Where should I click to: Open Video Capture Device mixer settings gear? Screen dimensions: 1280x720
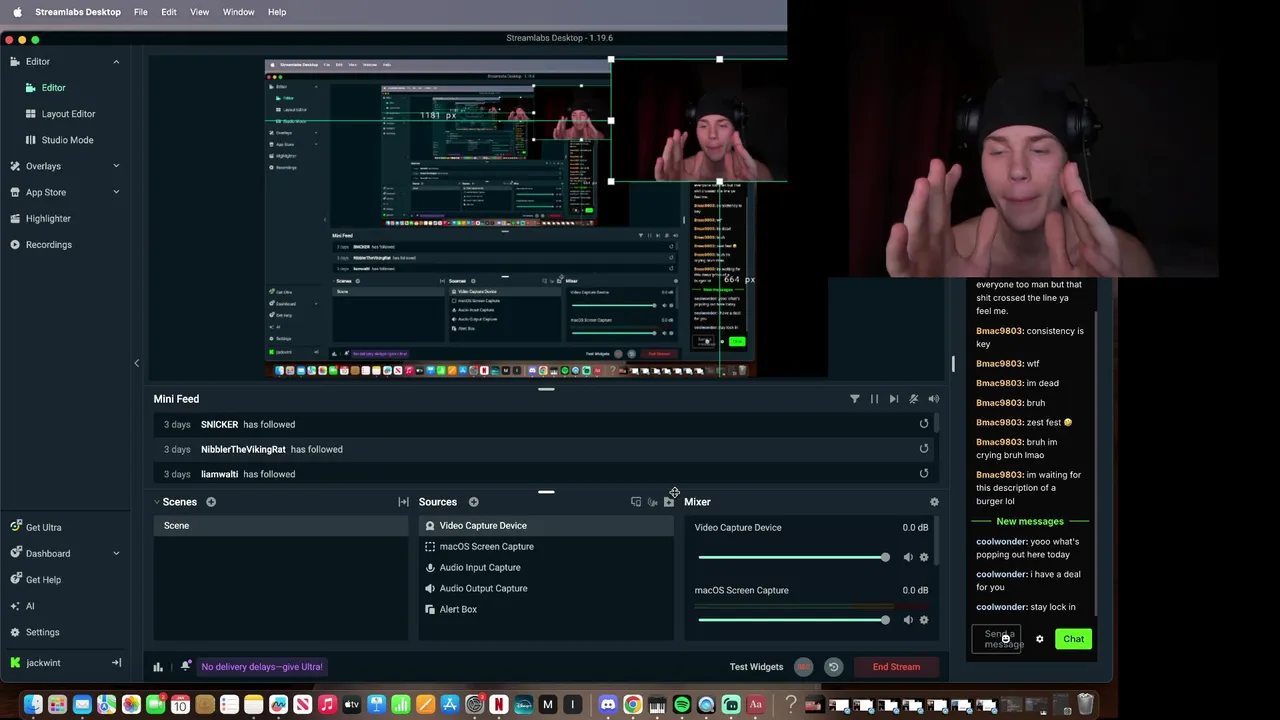924,557
